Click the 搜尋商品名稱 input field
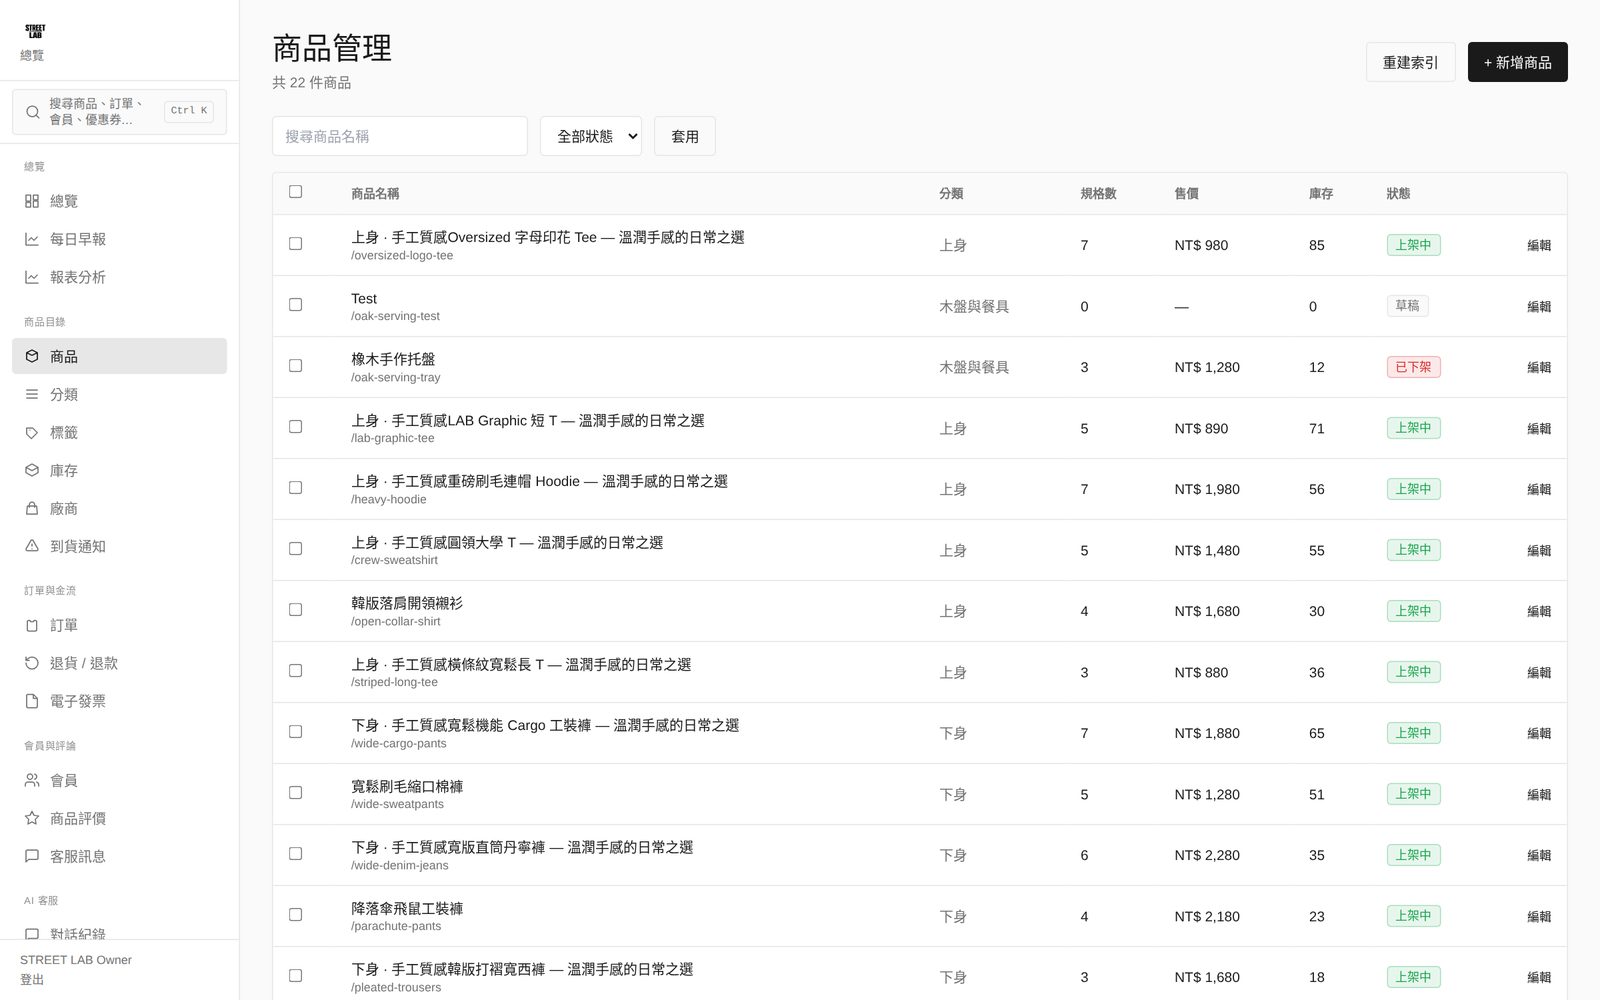This screenshot has height=1000, width=1600. [x=400, y=136]
